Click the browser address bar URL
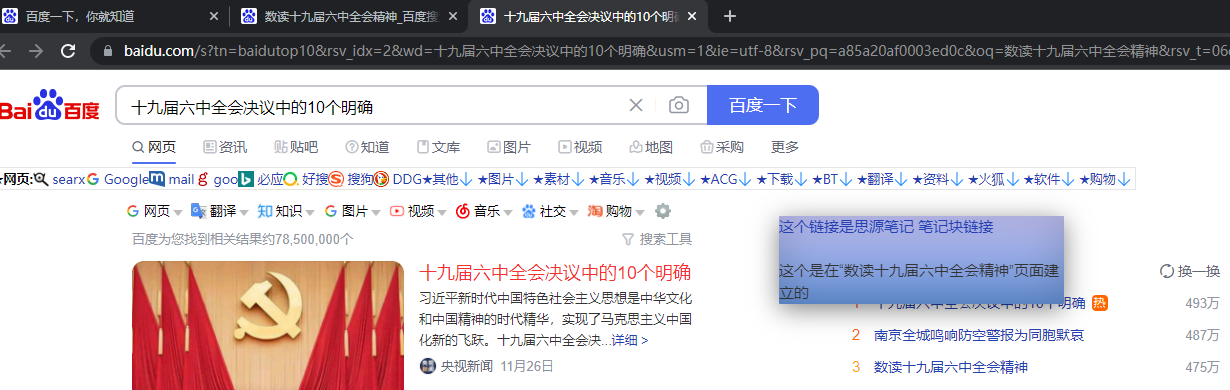1230x390 pixels. (676, 50)
